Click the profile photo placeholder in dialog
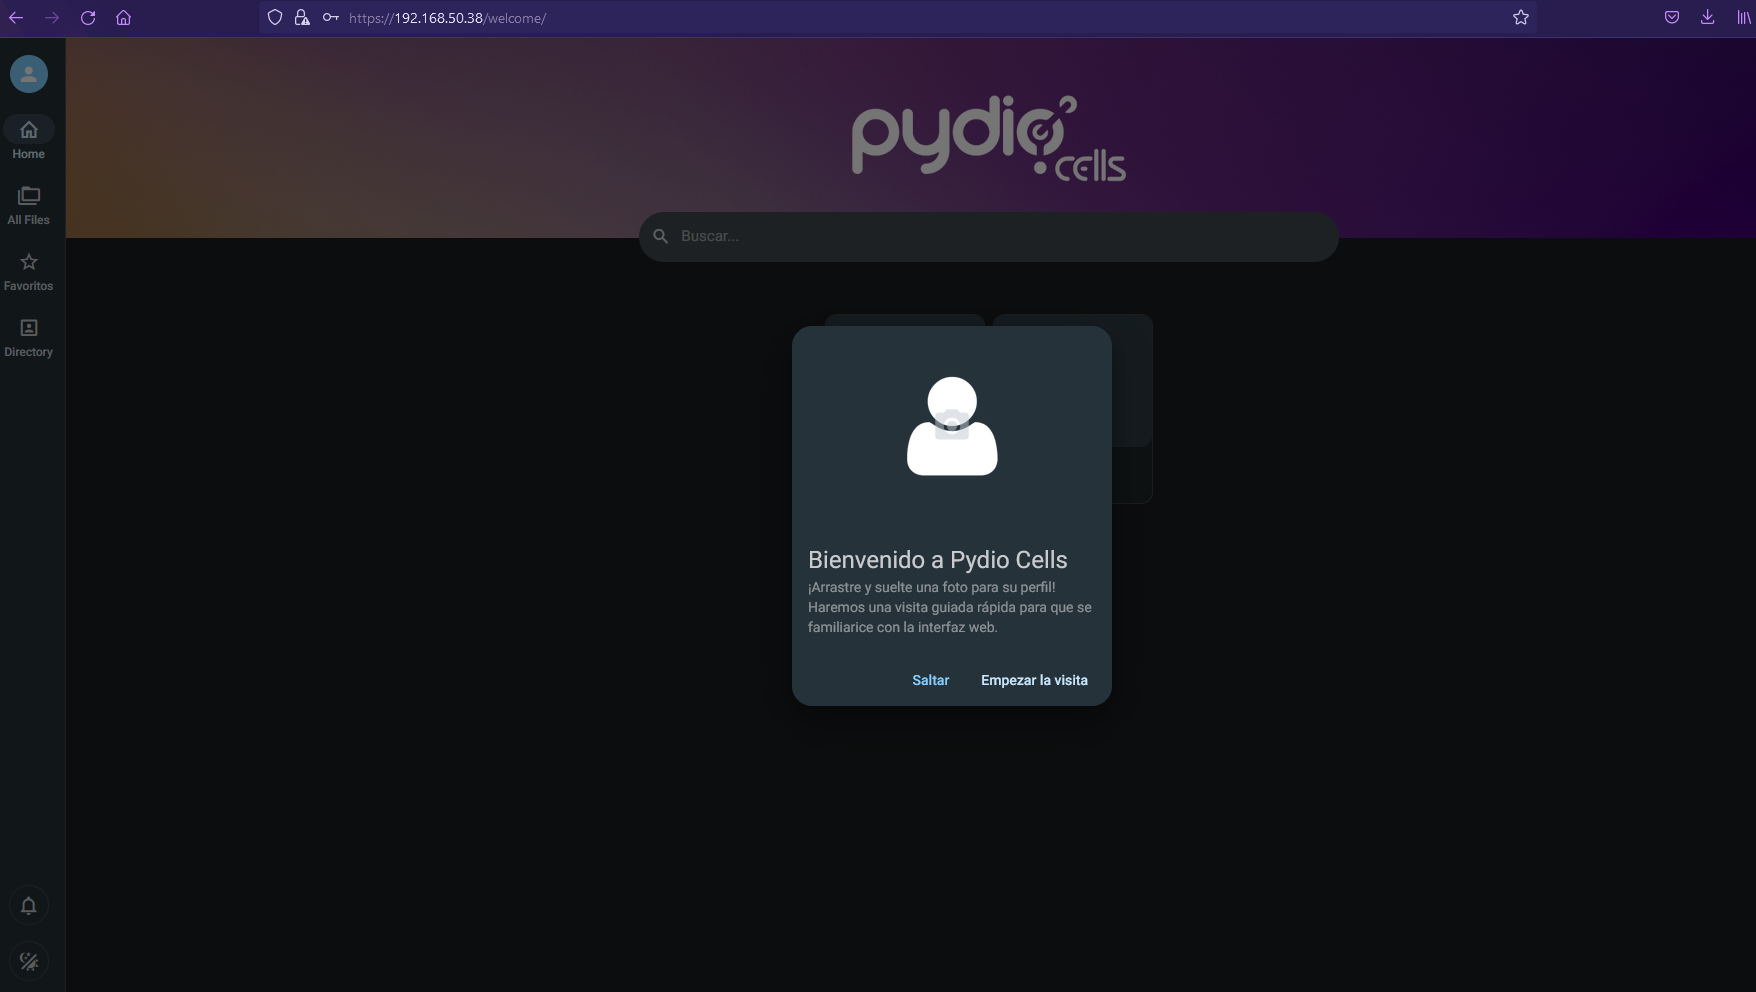Screen dimensions: 1756x992 click(952, 426)
